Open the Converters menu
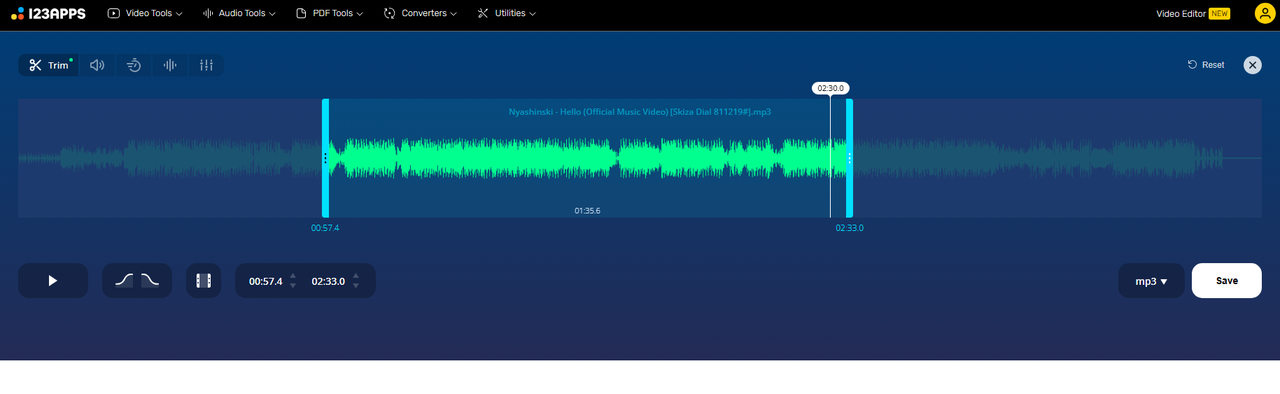 tap(421, 13)
